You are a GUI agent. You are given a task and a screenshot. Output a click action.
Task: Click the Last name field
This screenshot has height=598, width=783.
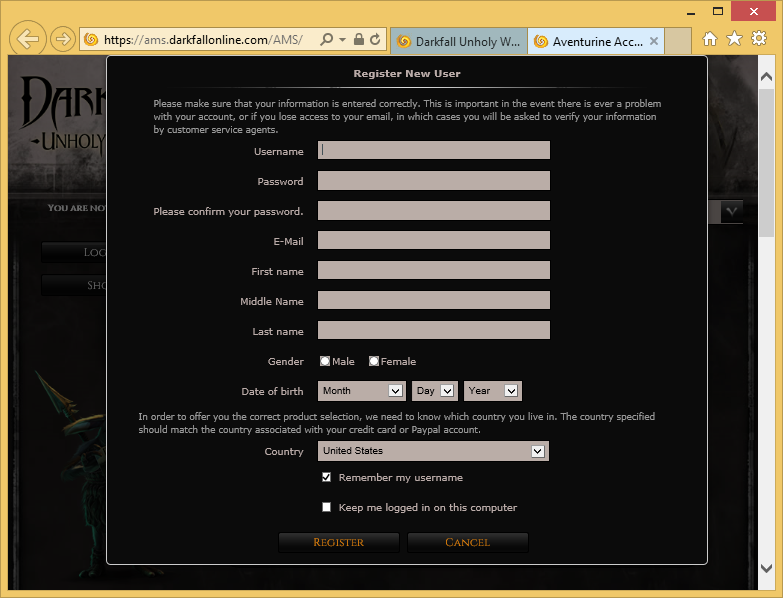click(x=433, y=330)
